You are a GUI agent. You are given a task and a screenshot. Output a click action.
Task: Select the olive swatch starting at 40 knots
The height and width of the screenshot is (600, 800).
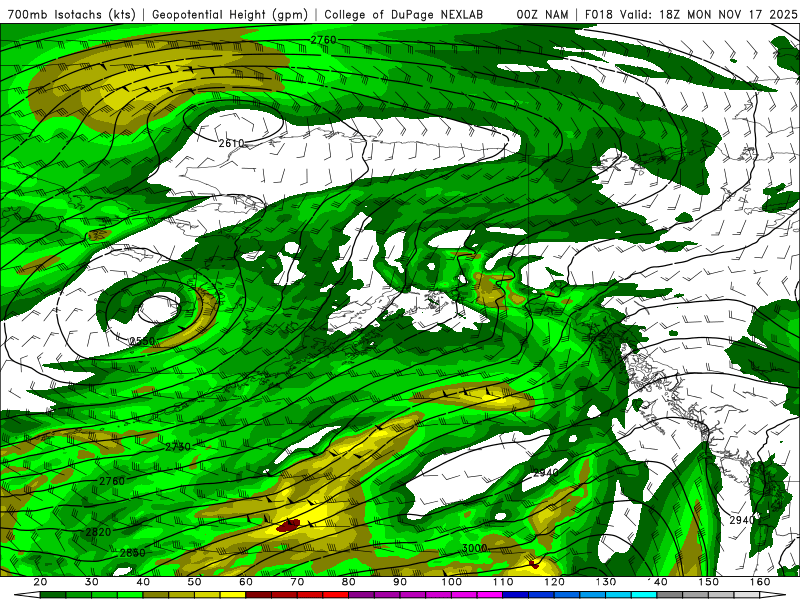(x=156, y=594)
